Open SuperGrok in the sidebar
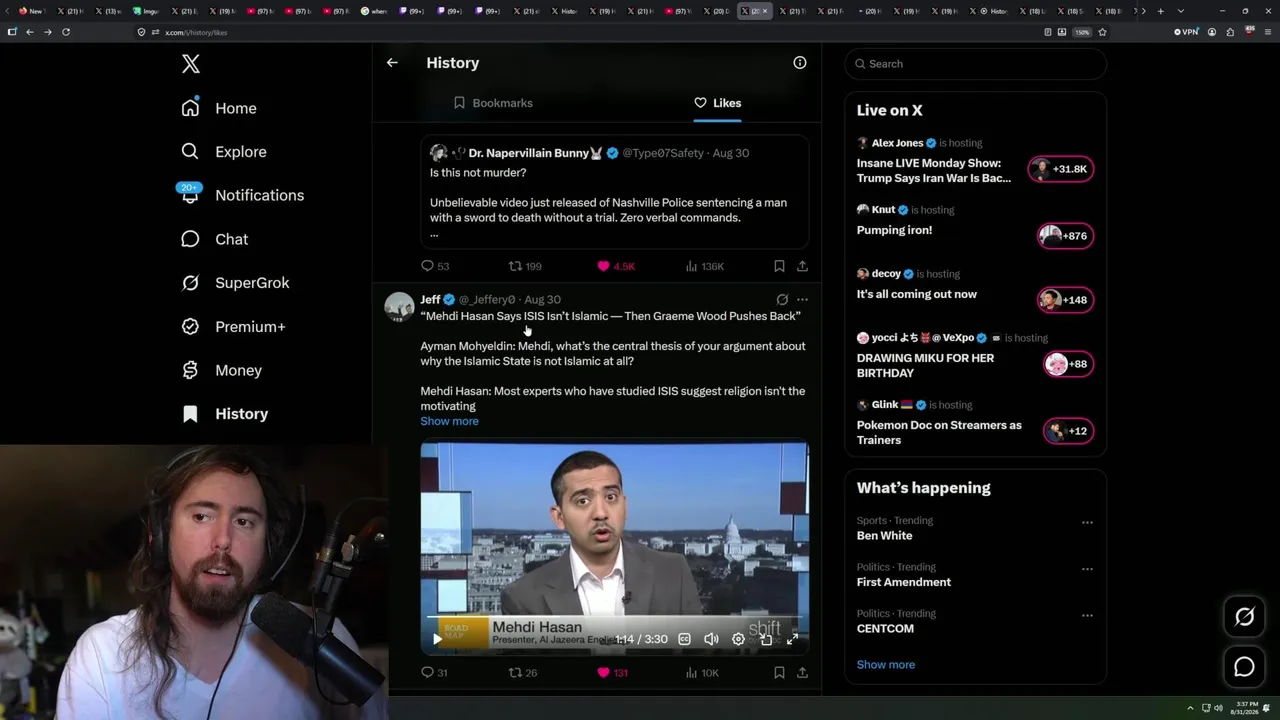 235,283
